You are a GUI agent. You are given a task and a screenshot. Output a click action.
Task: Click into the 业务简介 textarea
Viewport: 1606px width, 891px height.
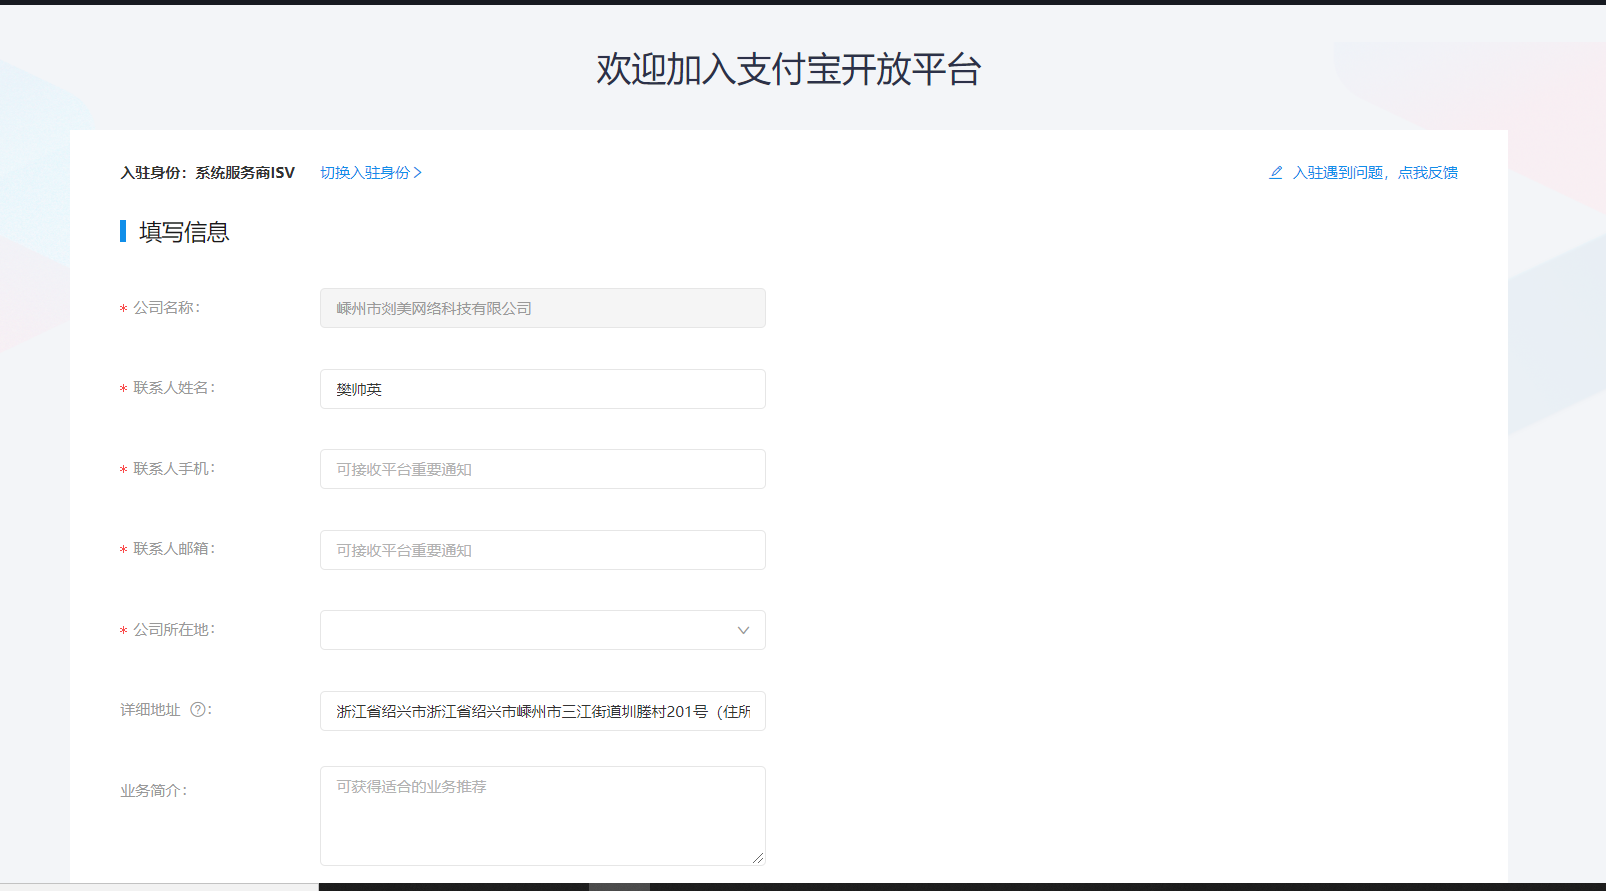(542, 815)
